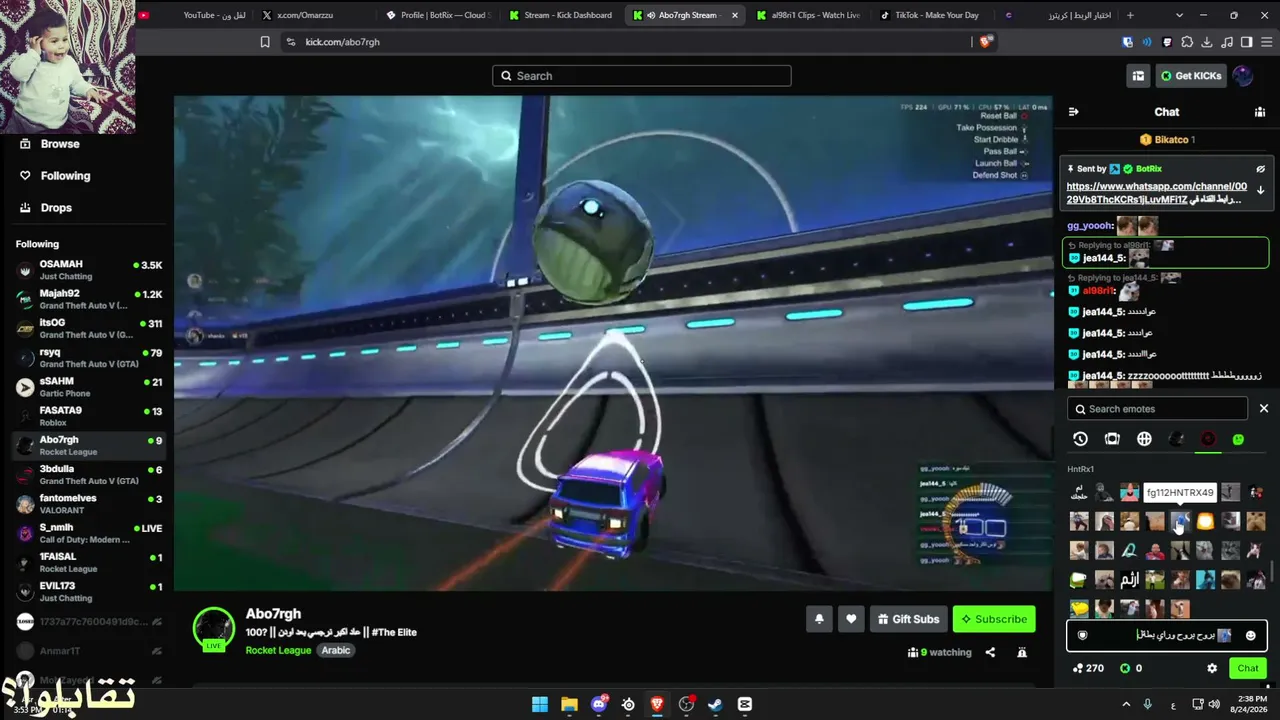Open the Brave hamburger menu

[1265, 42]
